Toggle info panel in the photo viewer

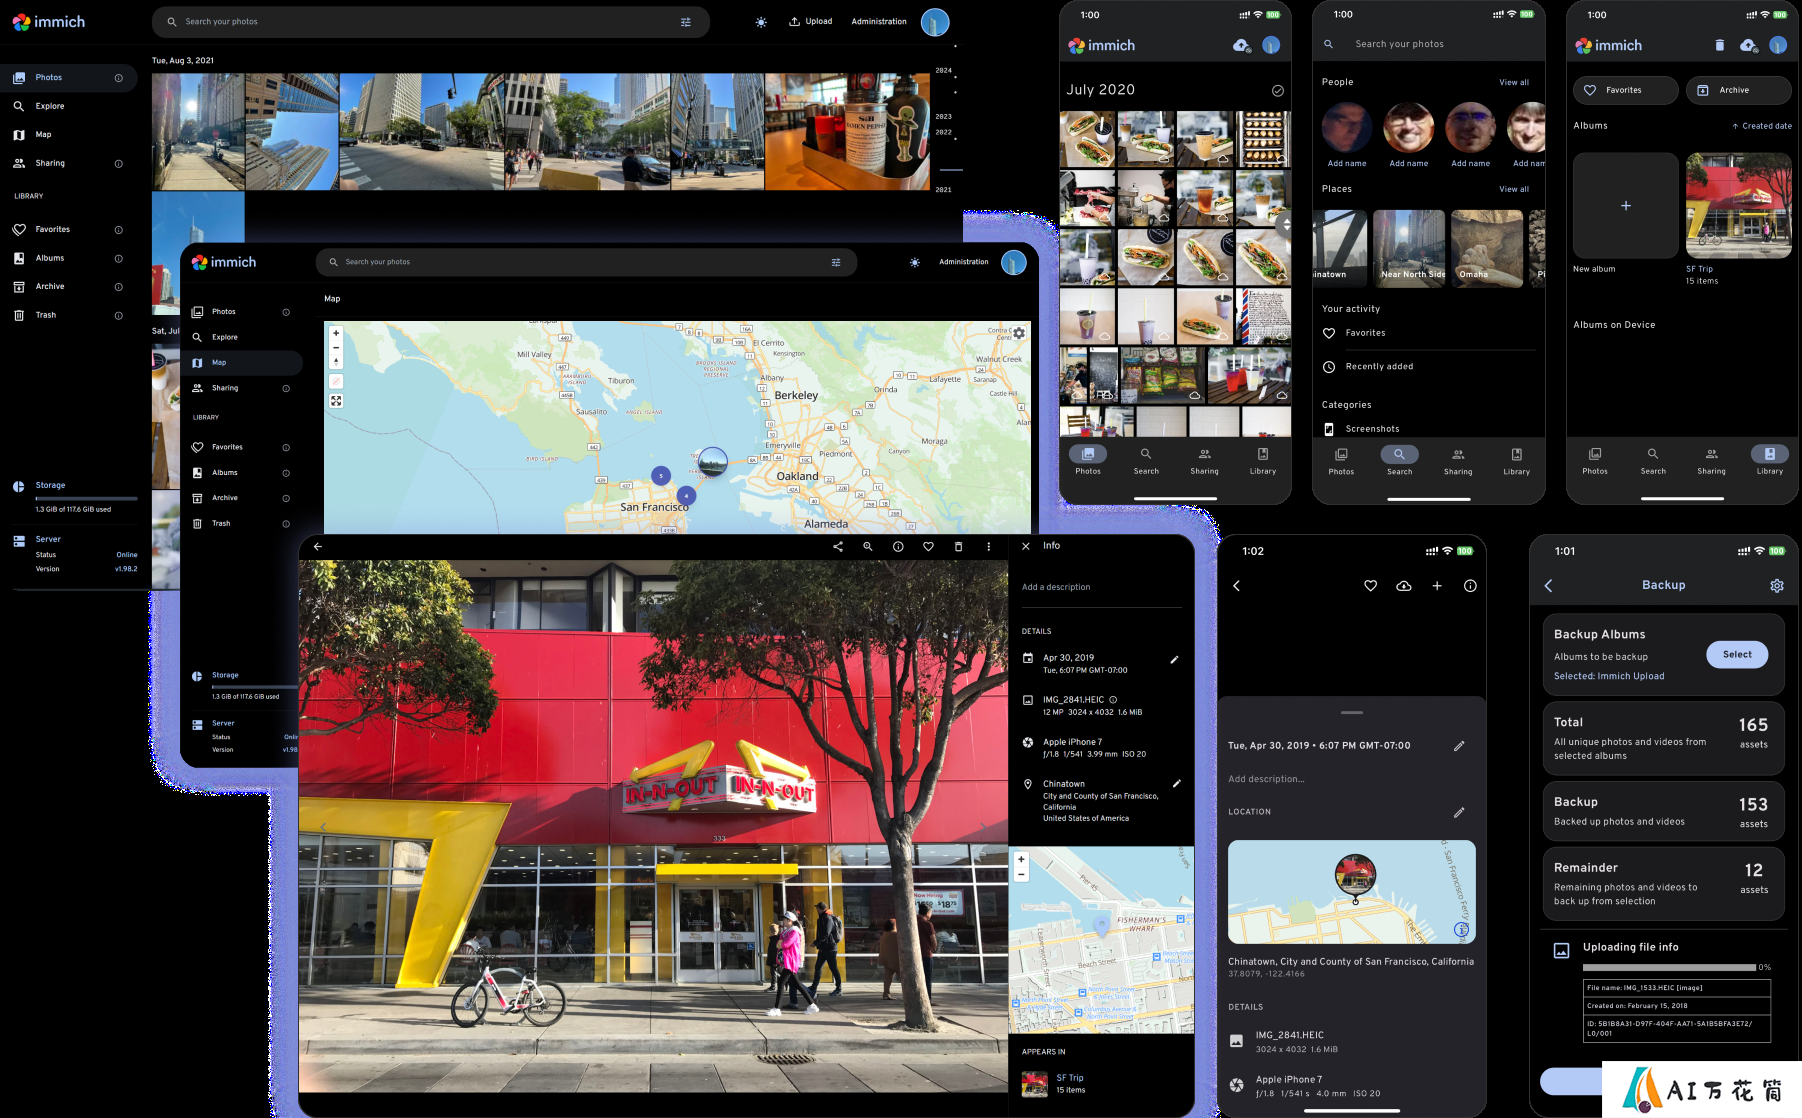[898, 547]
